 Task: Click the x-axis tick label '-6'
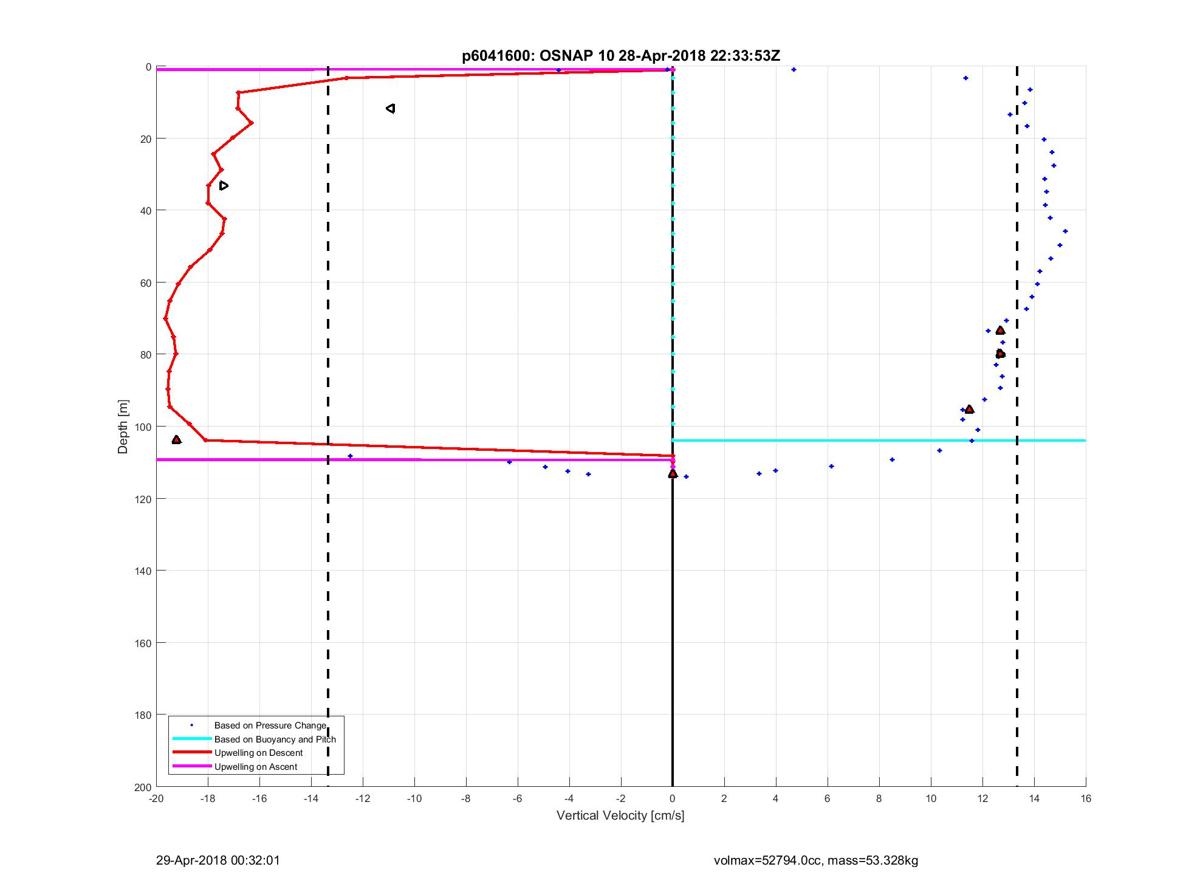[x=518, y=799]
